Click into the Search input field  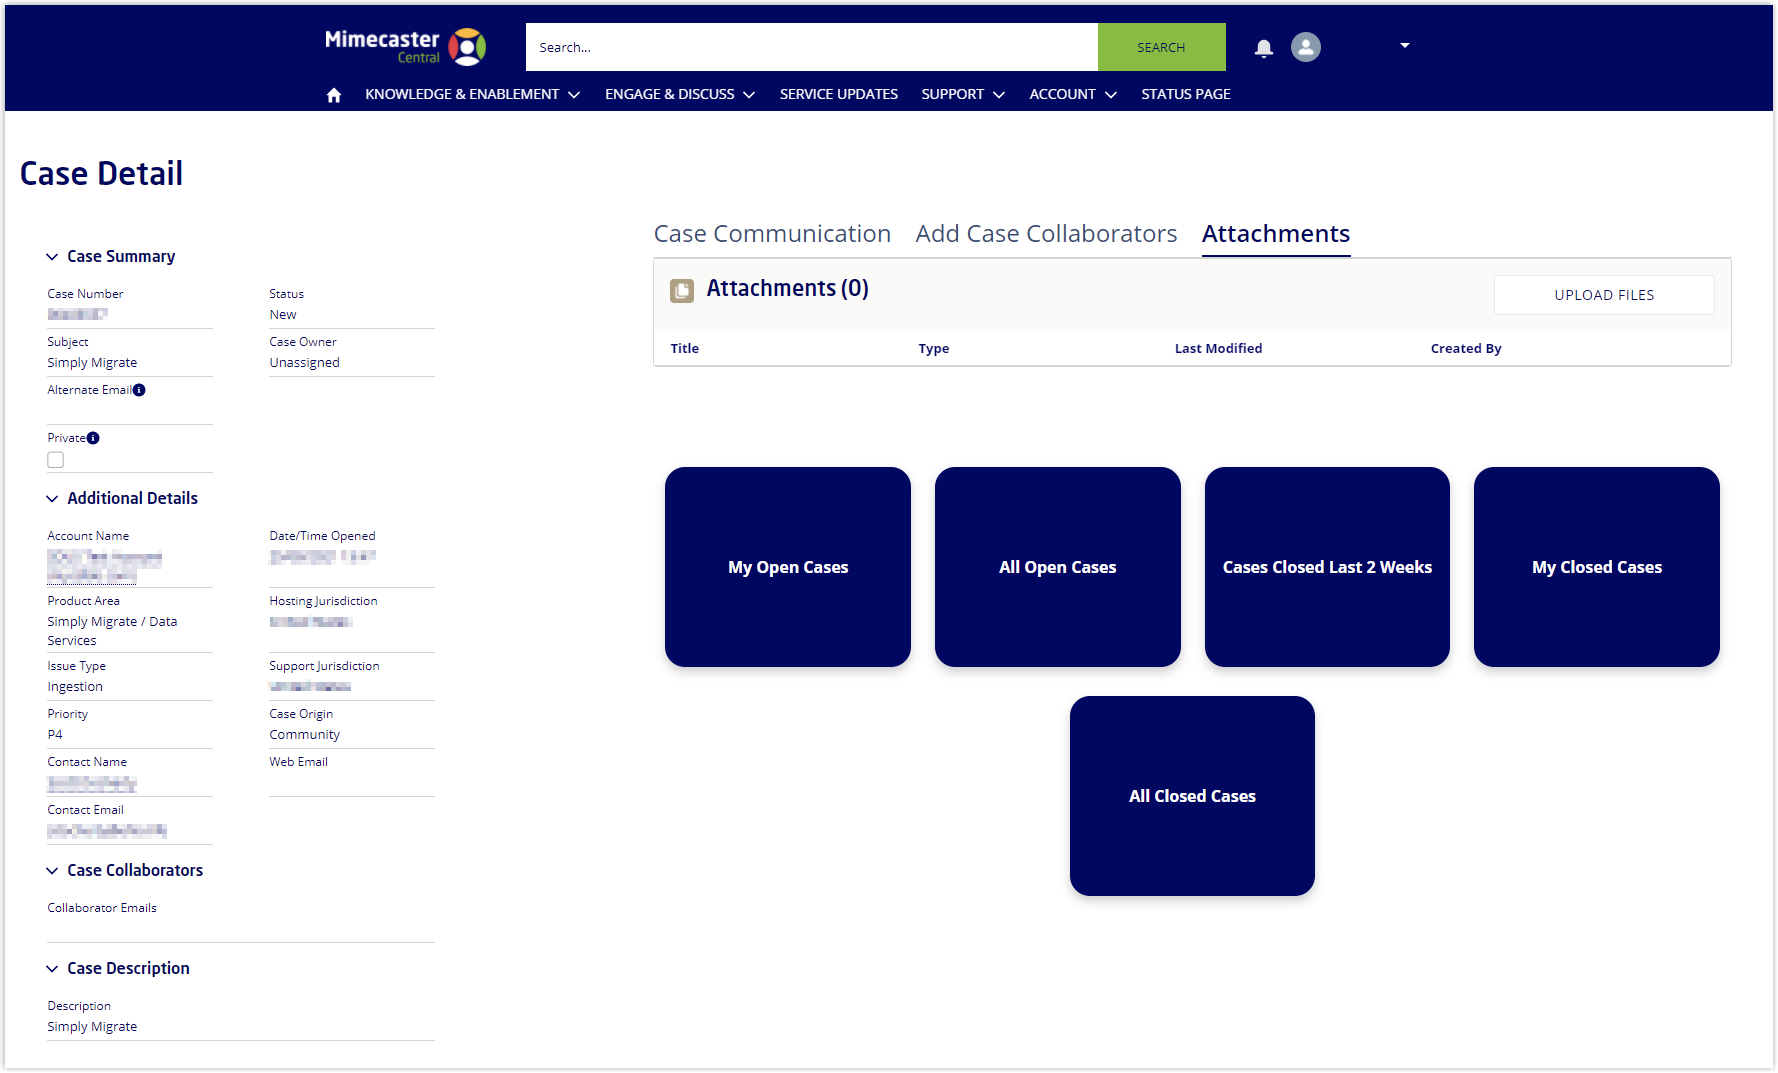[x=811, y=47]
